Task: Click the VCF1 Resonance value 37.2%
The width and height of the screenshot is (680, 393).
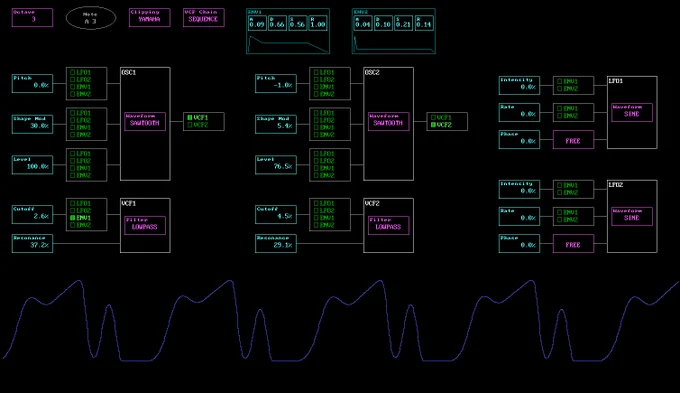Action: 33,243
